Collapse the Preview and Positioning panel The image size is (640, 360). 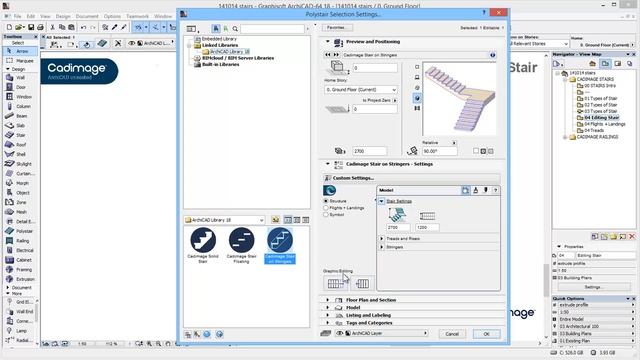click(x=327, y=42)
